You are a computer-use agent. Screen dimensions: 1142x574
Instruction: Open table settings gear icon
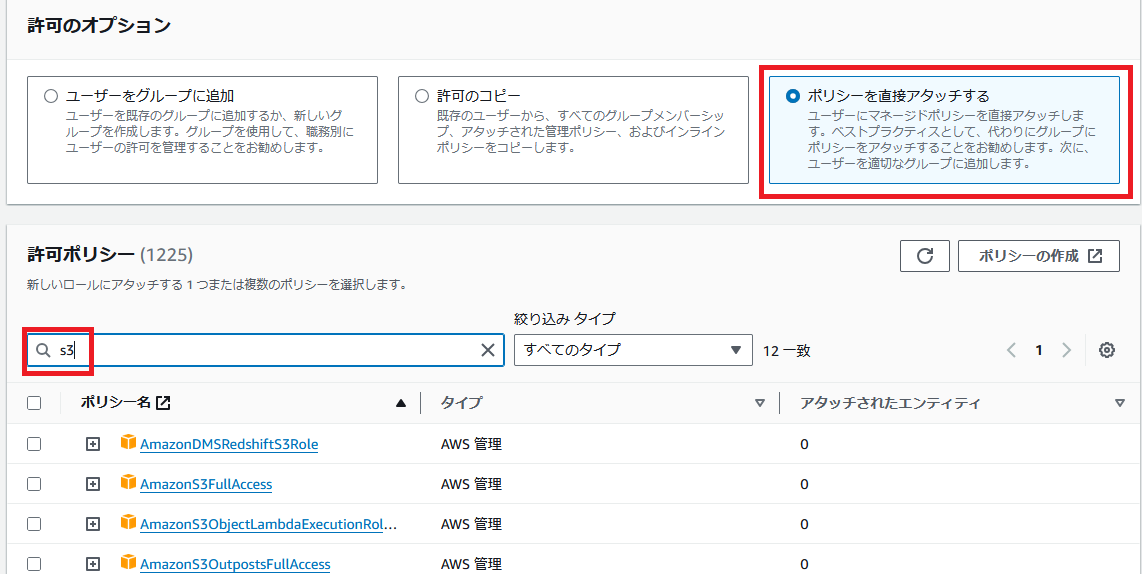click(x=1107, y=350)
